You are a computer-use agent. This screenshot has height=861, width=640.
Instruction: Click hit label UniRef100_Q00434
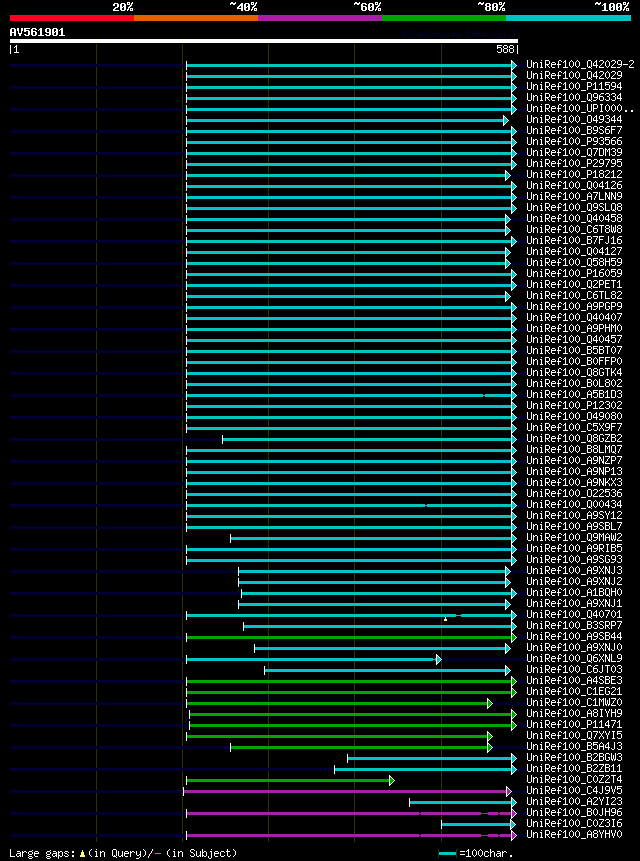point(574,505)
